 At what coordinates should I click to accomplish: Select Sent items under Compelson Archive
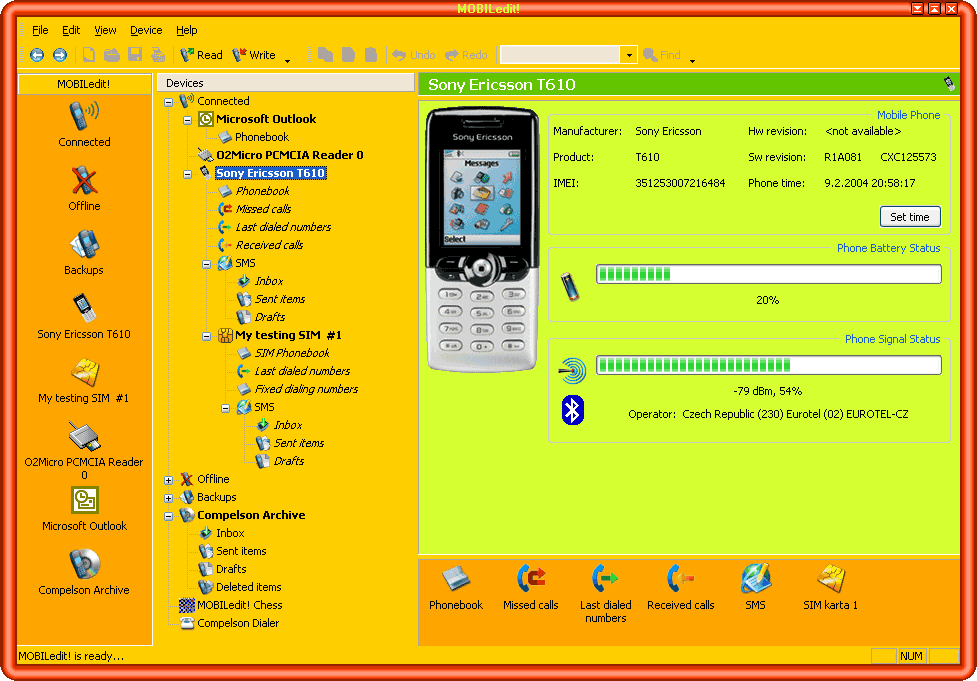click(x=241, y=551)
